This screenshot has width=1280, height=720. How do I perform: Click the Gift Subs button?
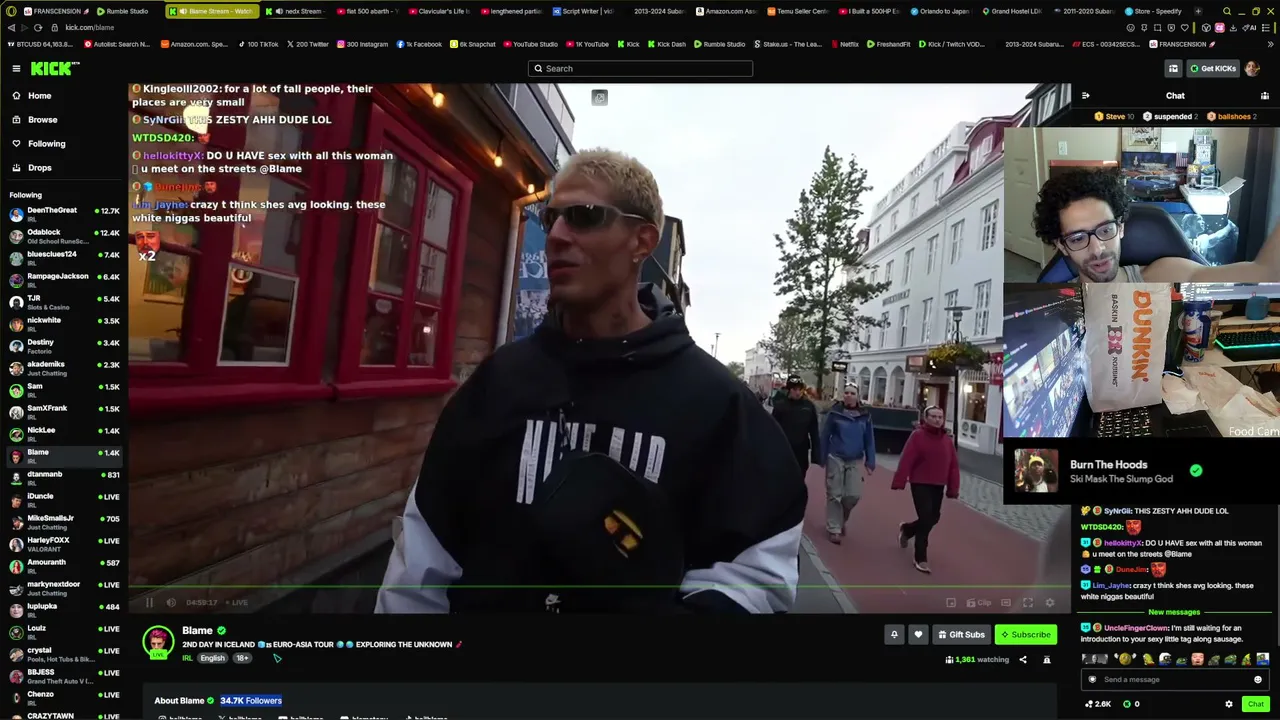961,634
